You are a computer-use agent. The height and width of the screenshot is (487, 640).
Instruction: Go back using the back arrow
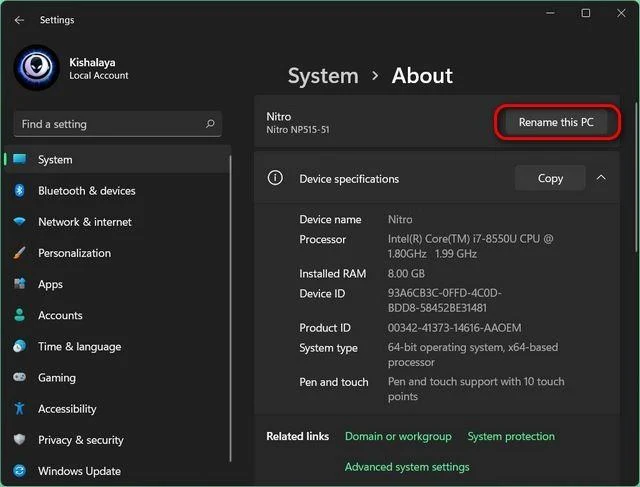click(x=19, y=20)
